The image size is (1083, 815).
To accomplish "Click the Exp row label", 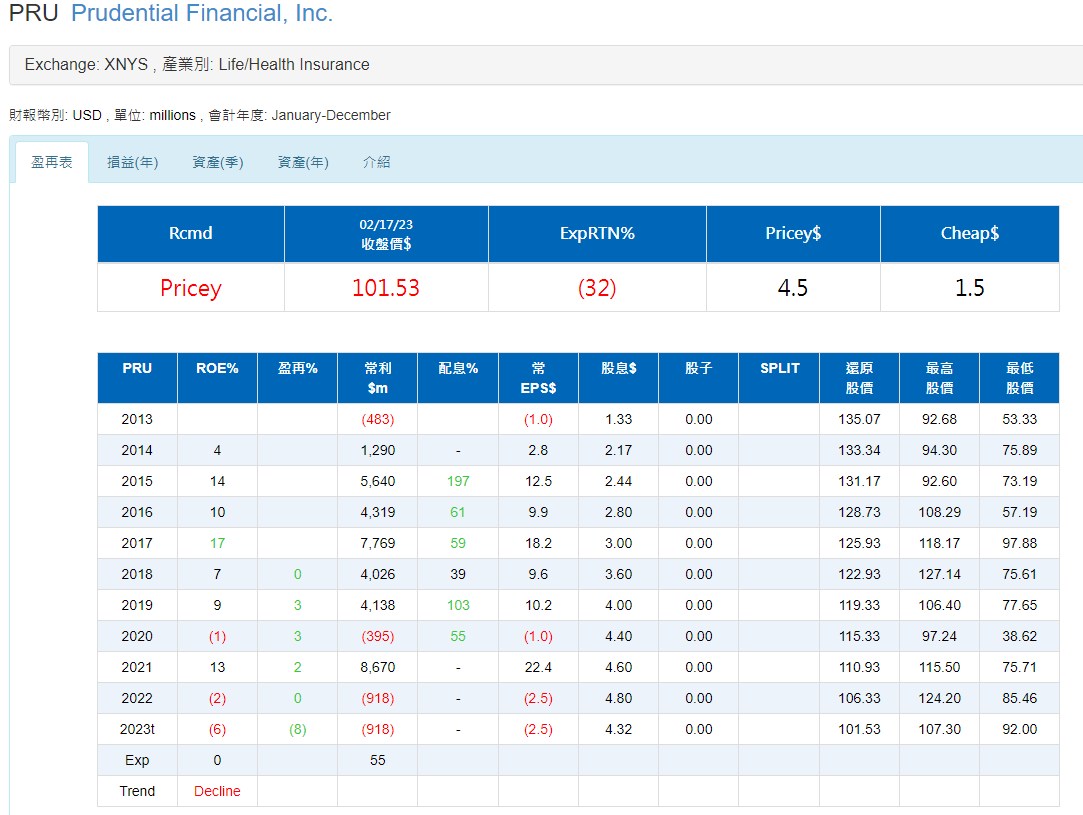I will coord(137,761).
